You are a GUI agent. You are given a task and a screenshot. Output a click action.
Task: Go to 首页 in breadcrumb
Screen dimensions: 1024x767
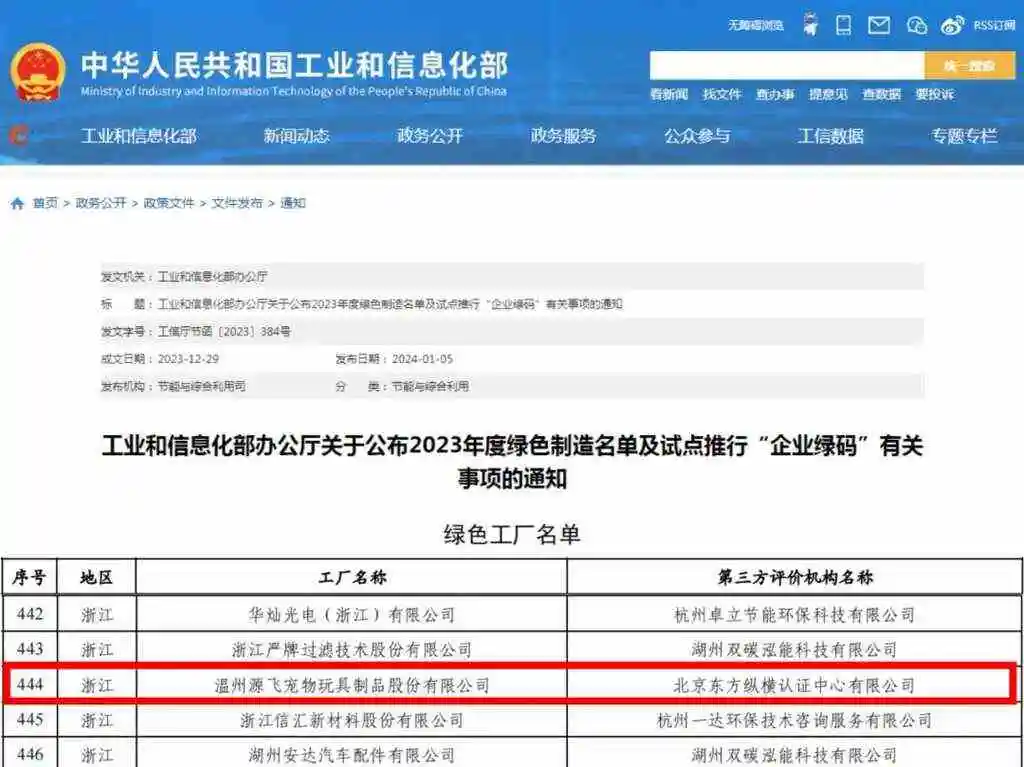click(x=45, y=203)
